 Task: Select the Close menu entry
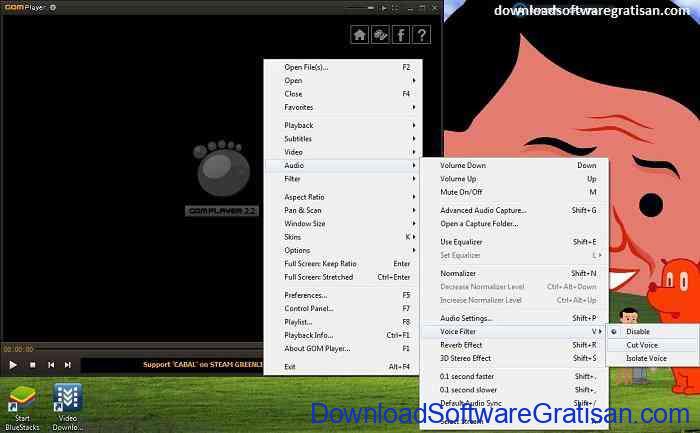point(342,94)
